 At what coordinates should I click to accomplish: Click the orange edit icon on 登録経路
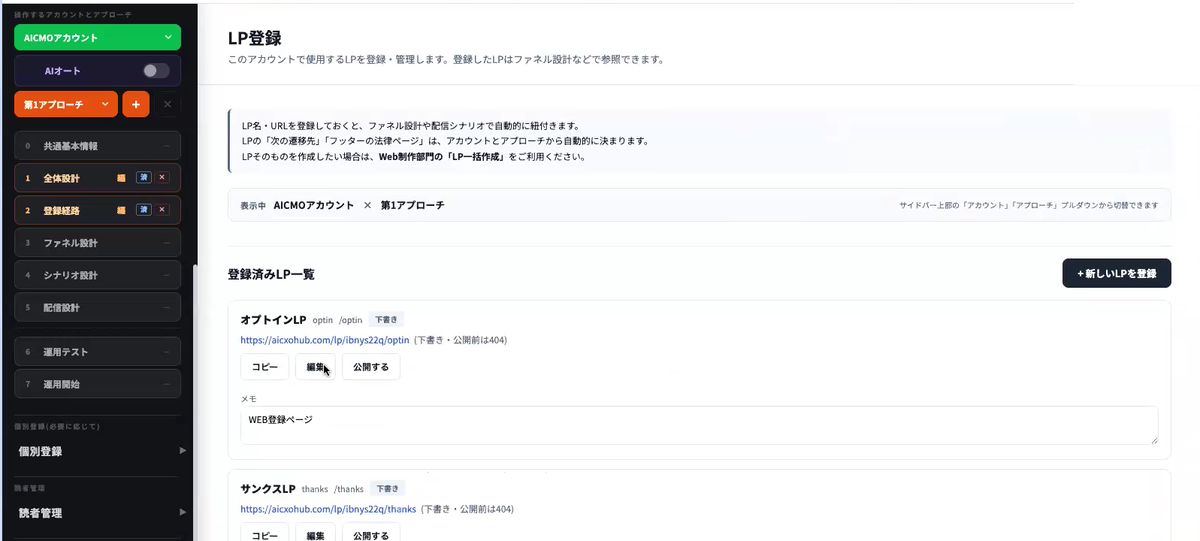point(122,210)
